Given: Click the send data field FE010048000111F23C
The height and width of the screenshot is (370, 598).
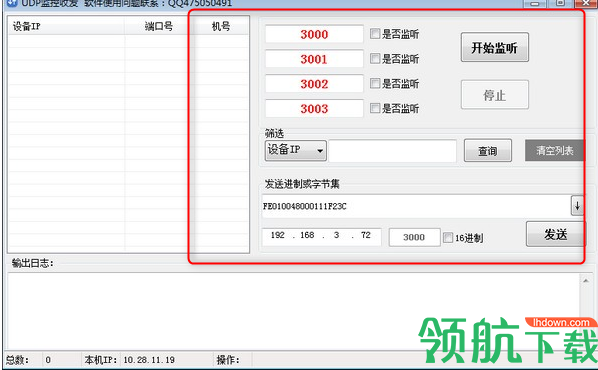Looking at the screenshot, I should 416,206.
